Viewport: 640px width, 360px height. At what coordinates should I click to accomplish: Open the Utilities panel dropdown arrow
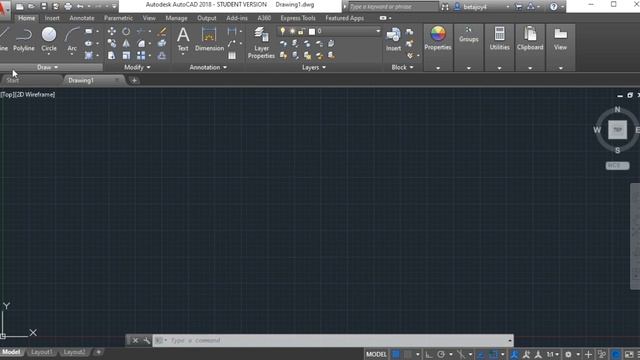499,68
